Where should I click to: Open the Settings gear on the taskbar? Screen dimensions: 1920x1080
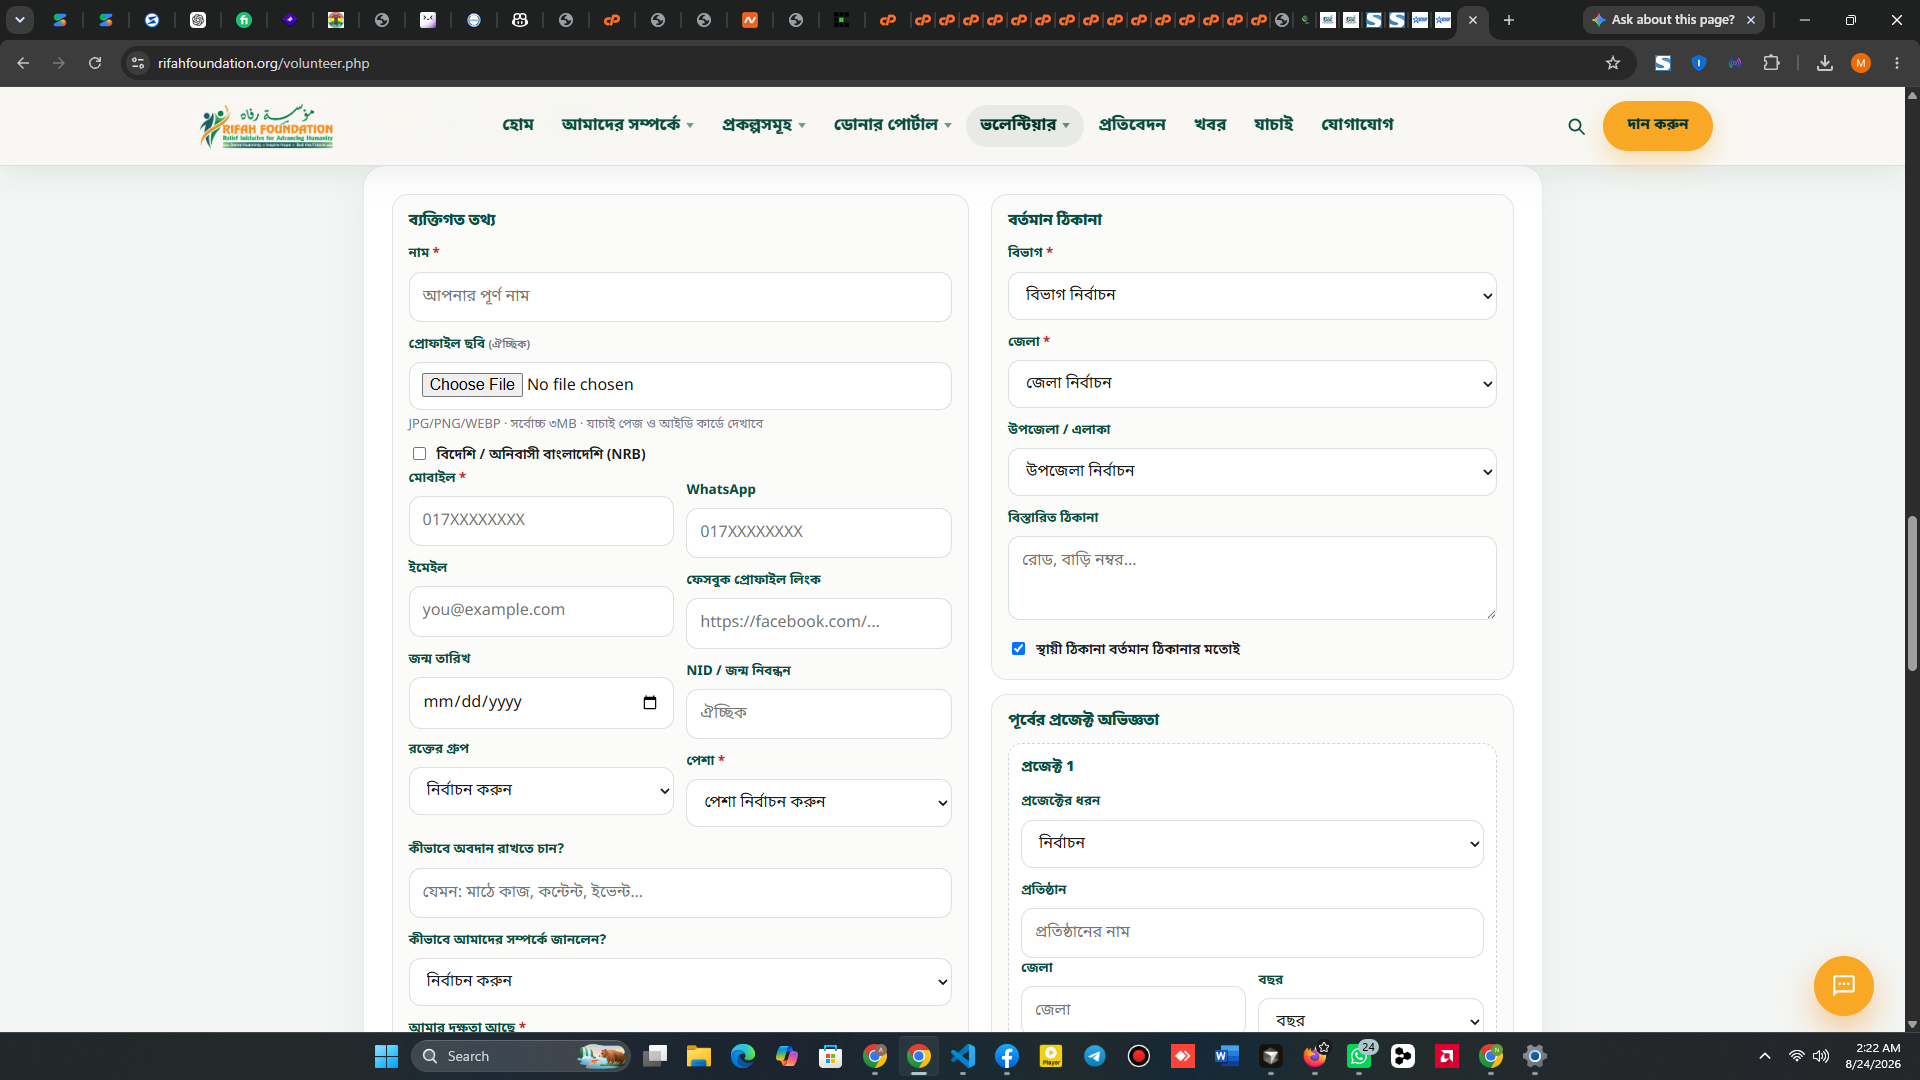click(x=1535, y=1056)
